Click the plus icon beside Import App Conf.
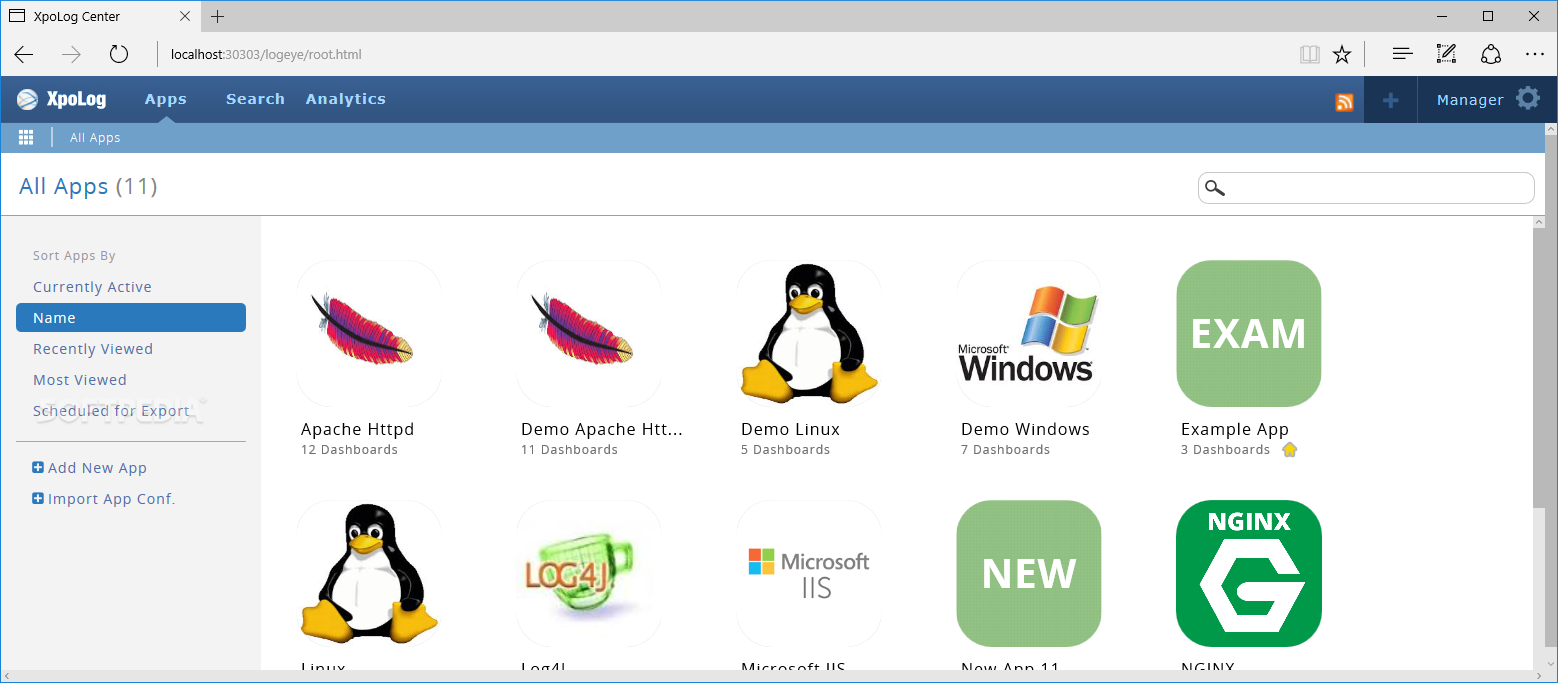Screen dimensions: 1558x683 38,498
